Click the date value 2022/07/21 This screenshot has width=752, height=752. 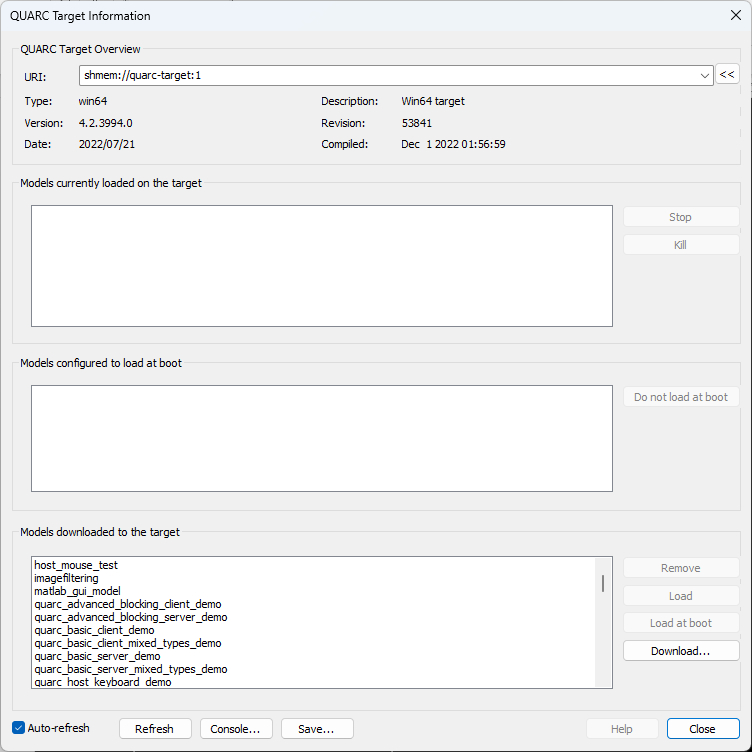point(107,144)
